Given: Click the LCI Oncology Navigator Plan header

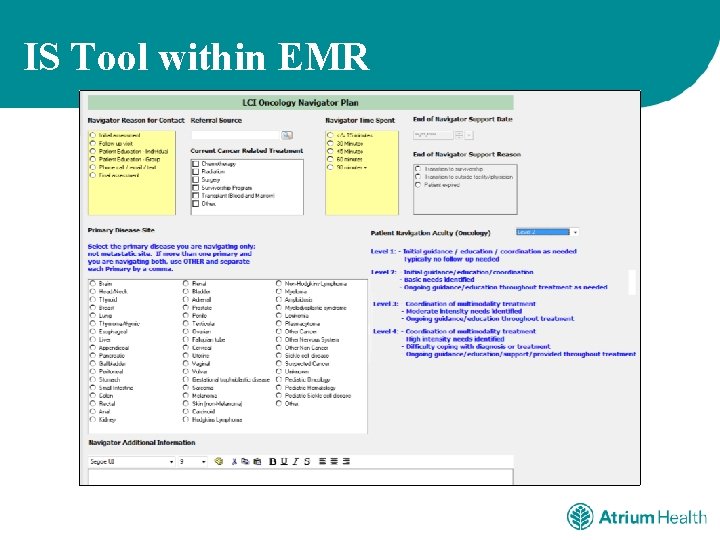Looking at the screenshot, I should [x=300, y=103].
